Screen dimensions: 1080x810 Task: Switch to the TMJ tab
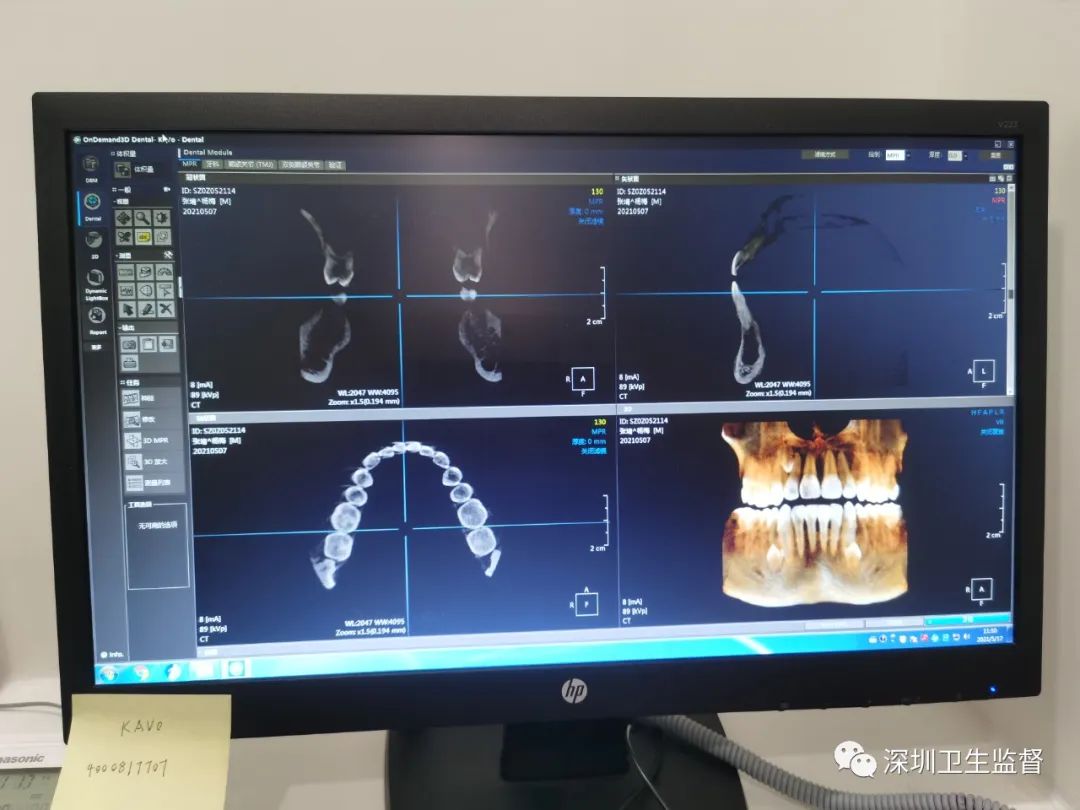click(x=250, y=164)
